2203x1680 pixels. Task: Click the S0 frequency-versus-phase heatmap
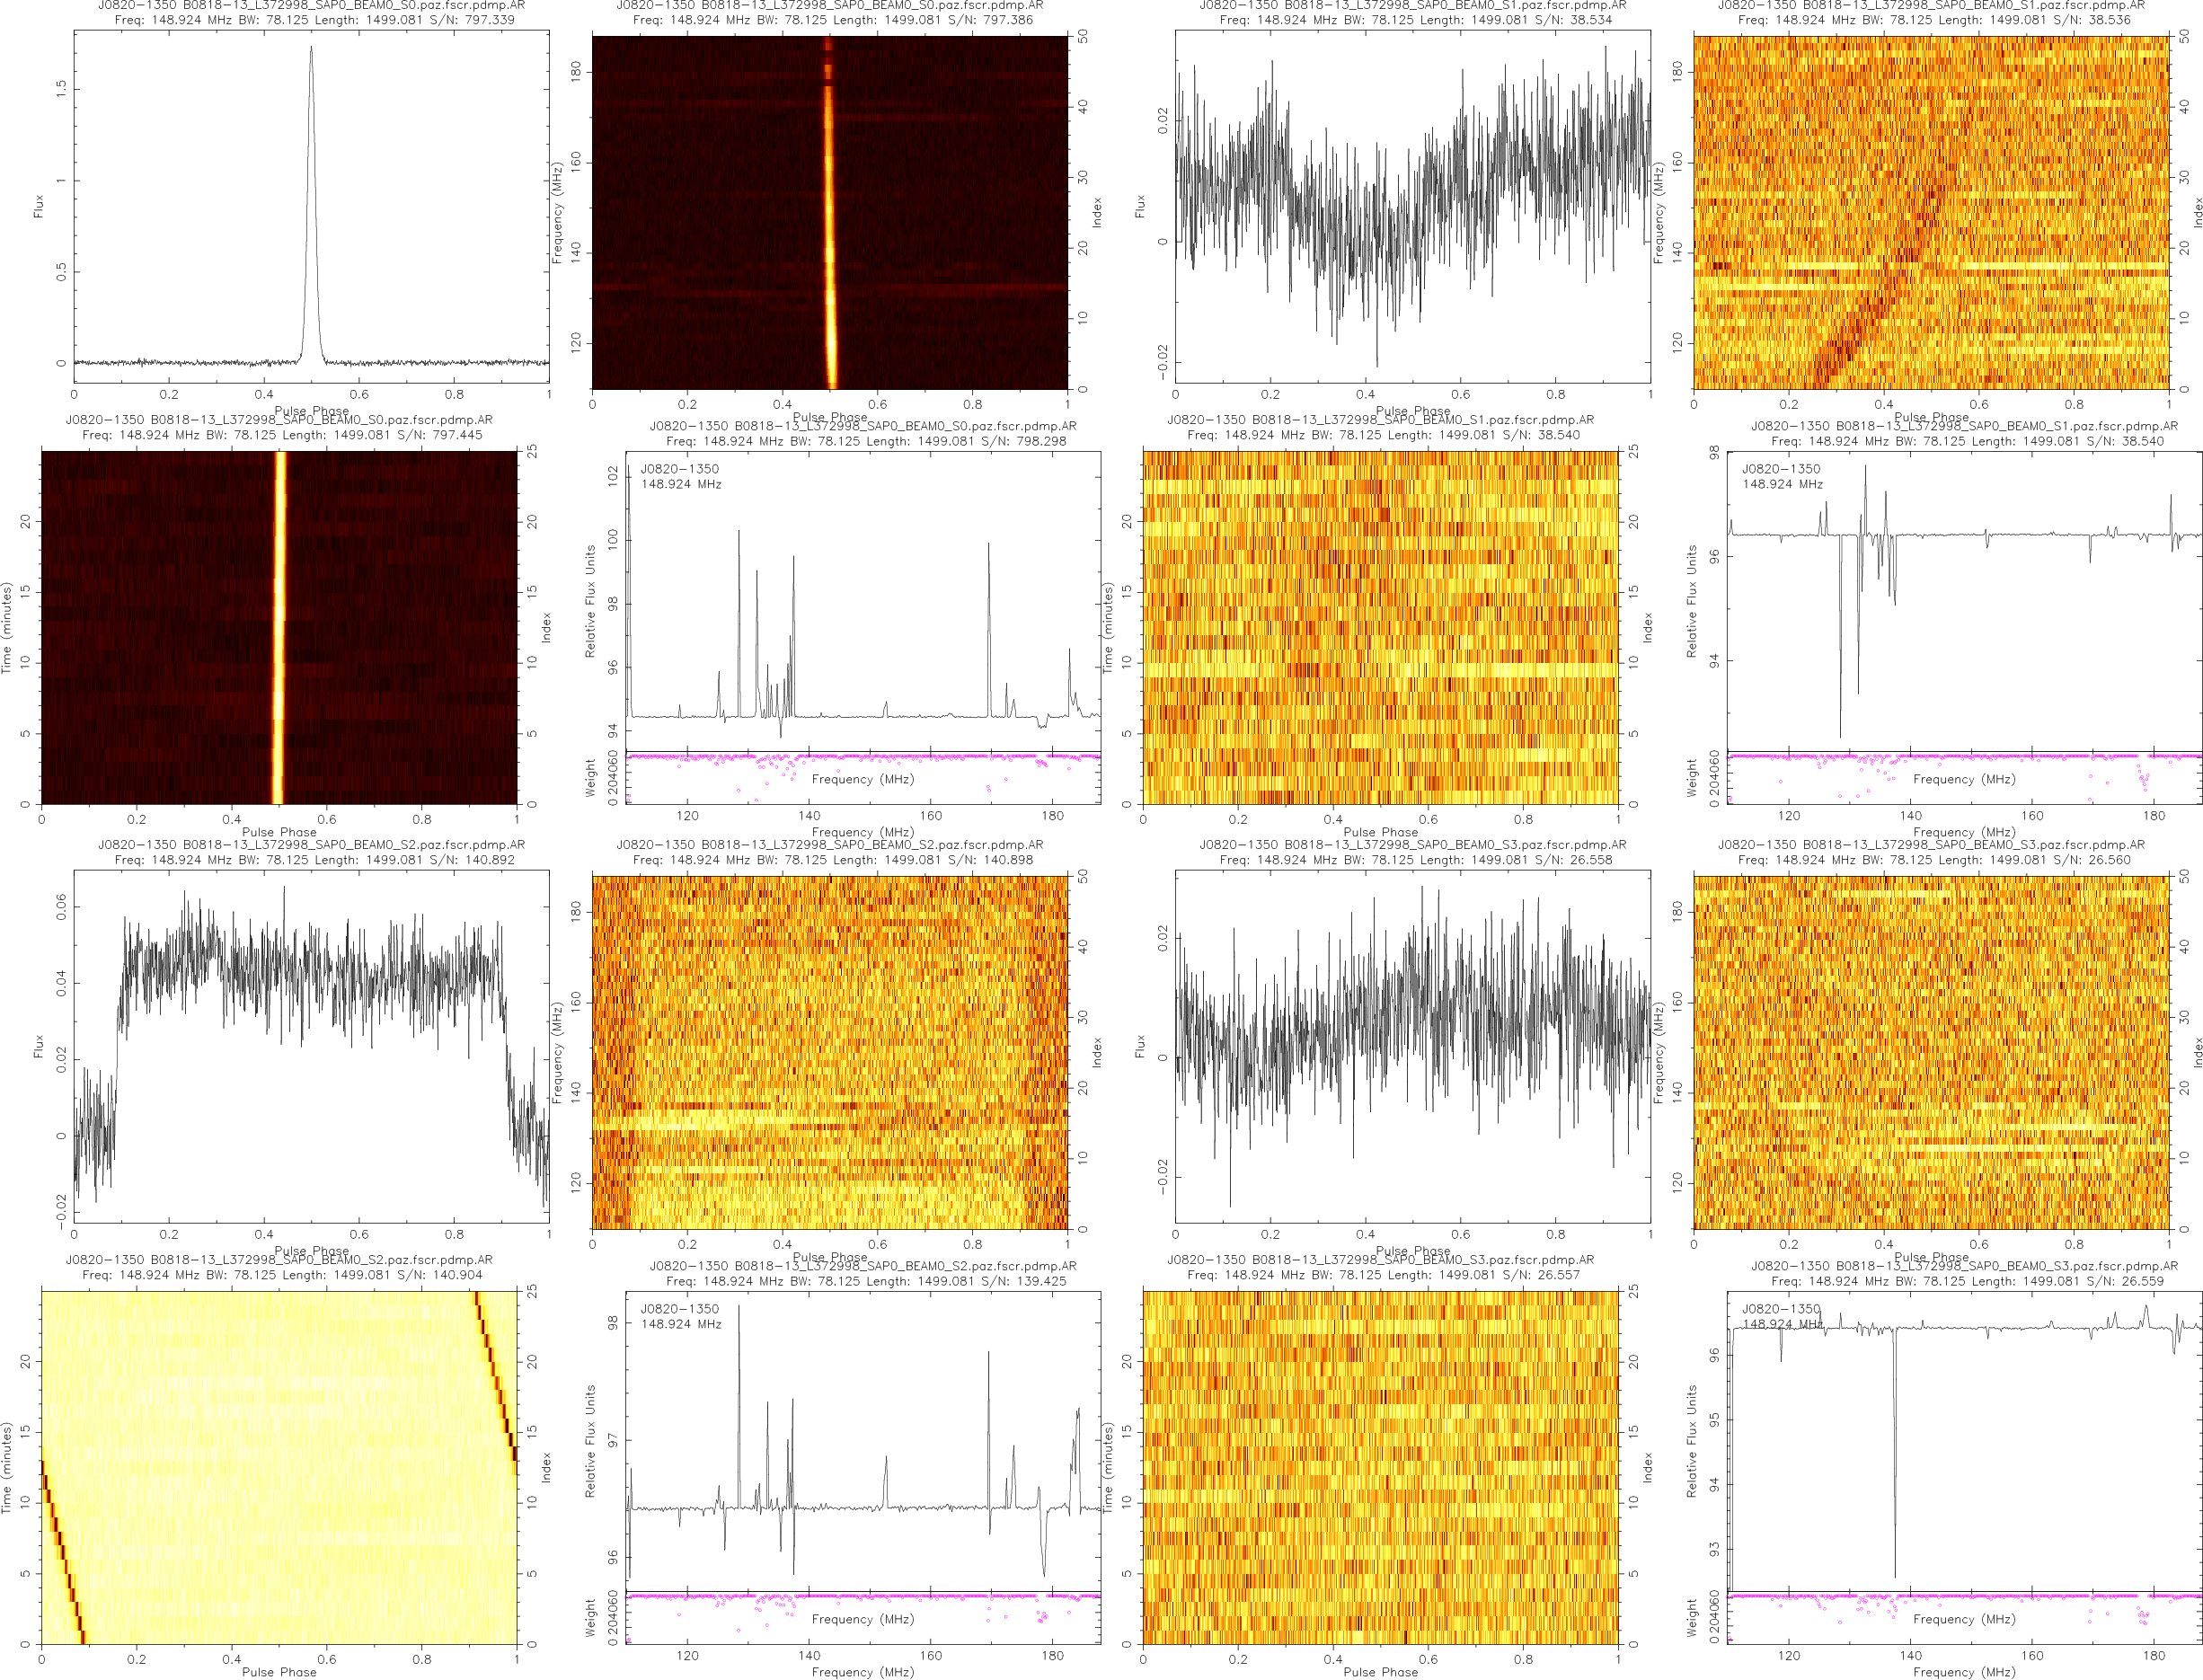829,212
